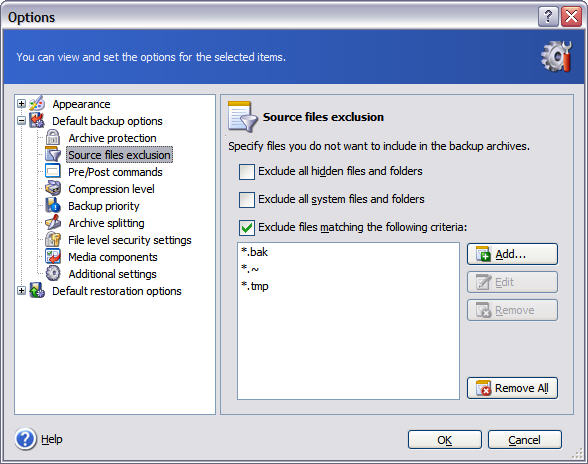Viewport: 588px width, 464px height.
Task: Click the Compression level icon
Action: [53, 188]
